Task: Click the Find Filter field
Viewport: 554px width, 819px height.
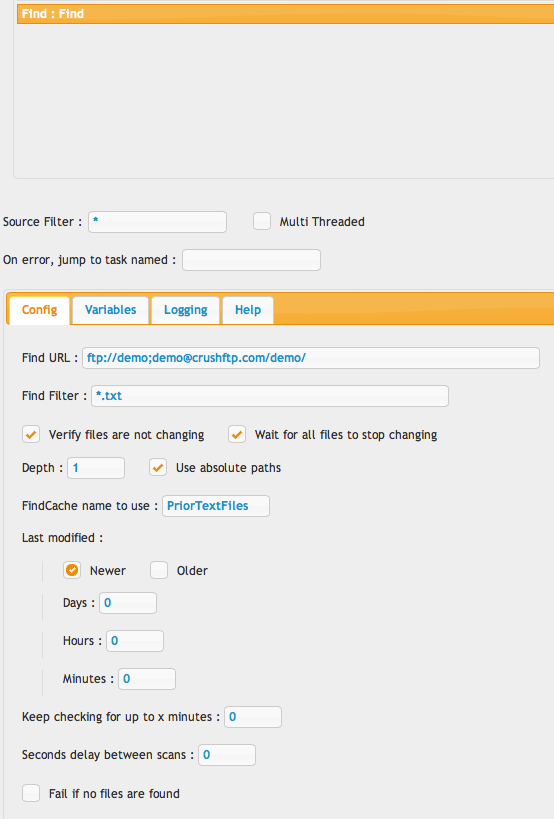Action: coord(270,396)
